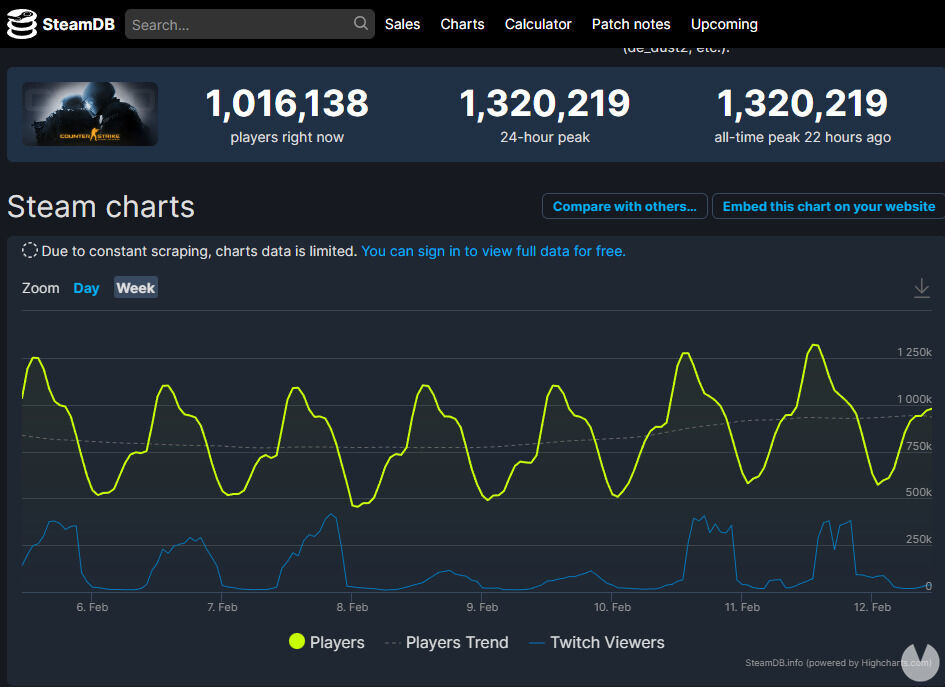Follow the sign in to view full data link

tap(493, 251)
